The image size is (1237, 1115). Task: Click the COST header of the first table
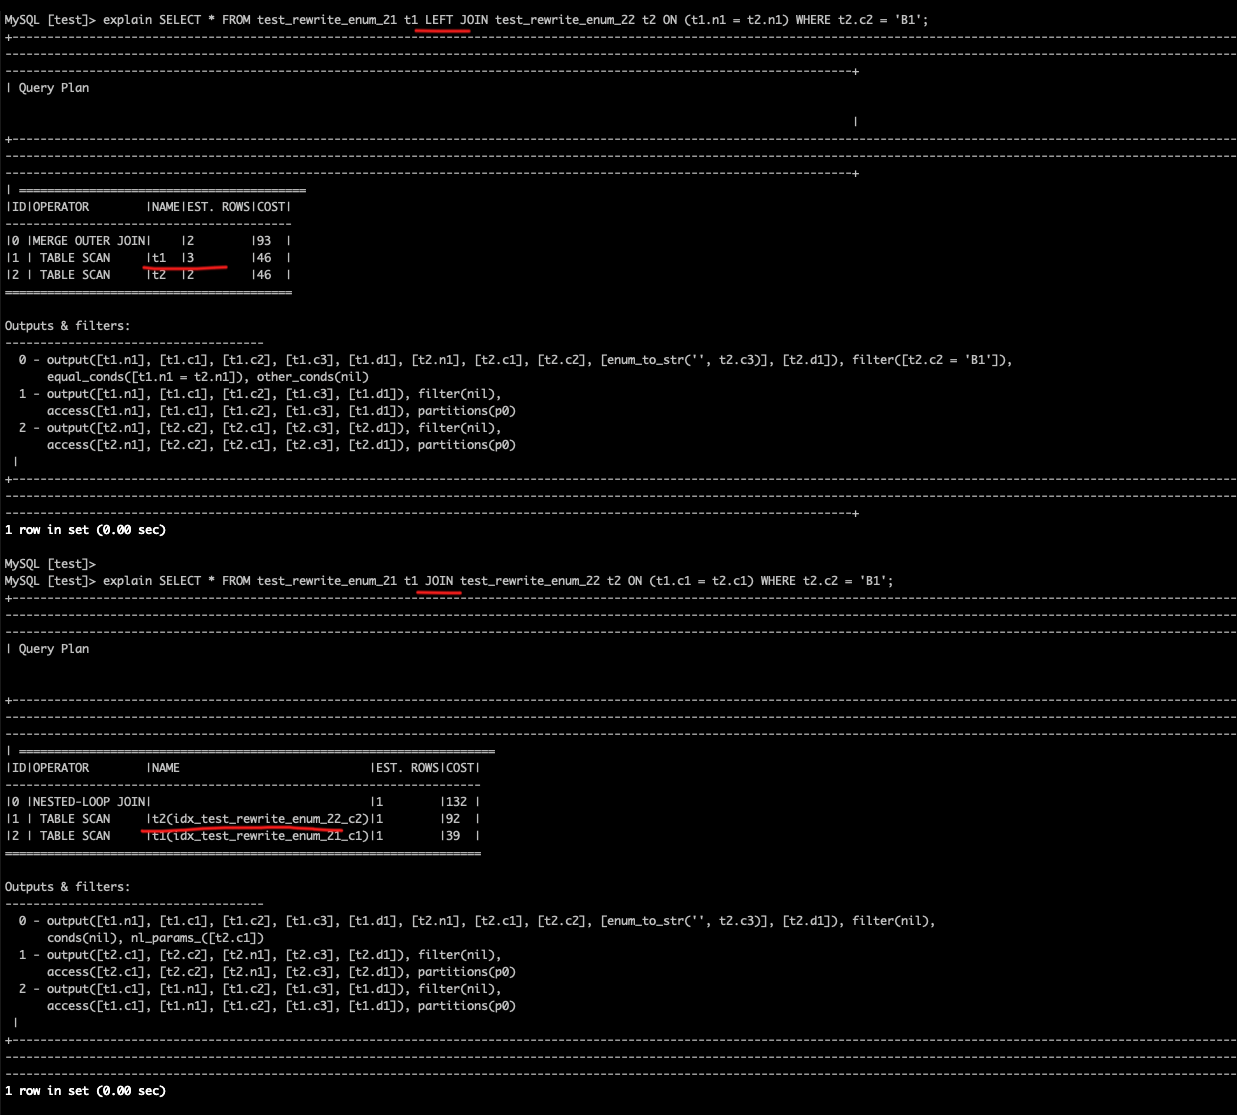click(x=271, y=206)
